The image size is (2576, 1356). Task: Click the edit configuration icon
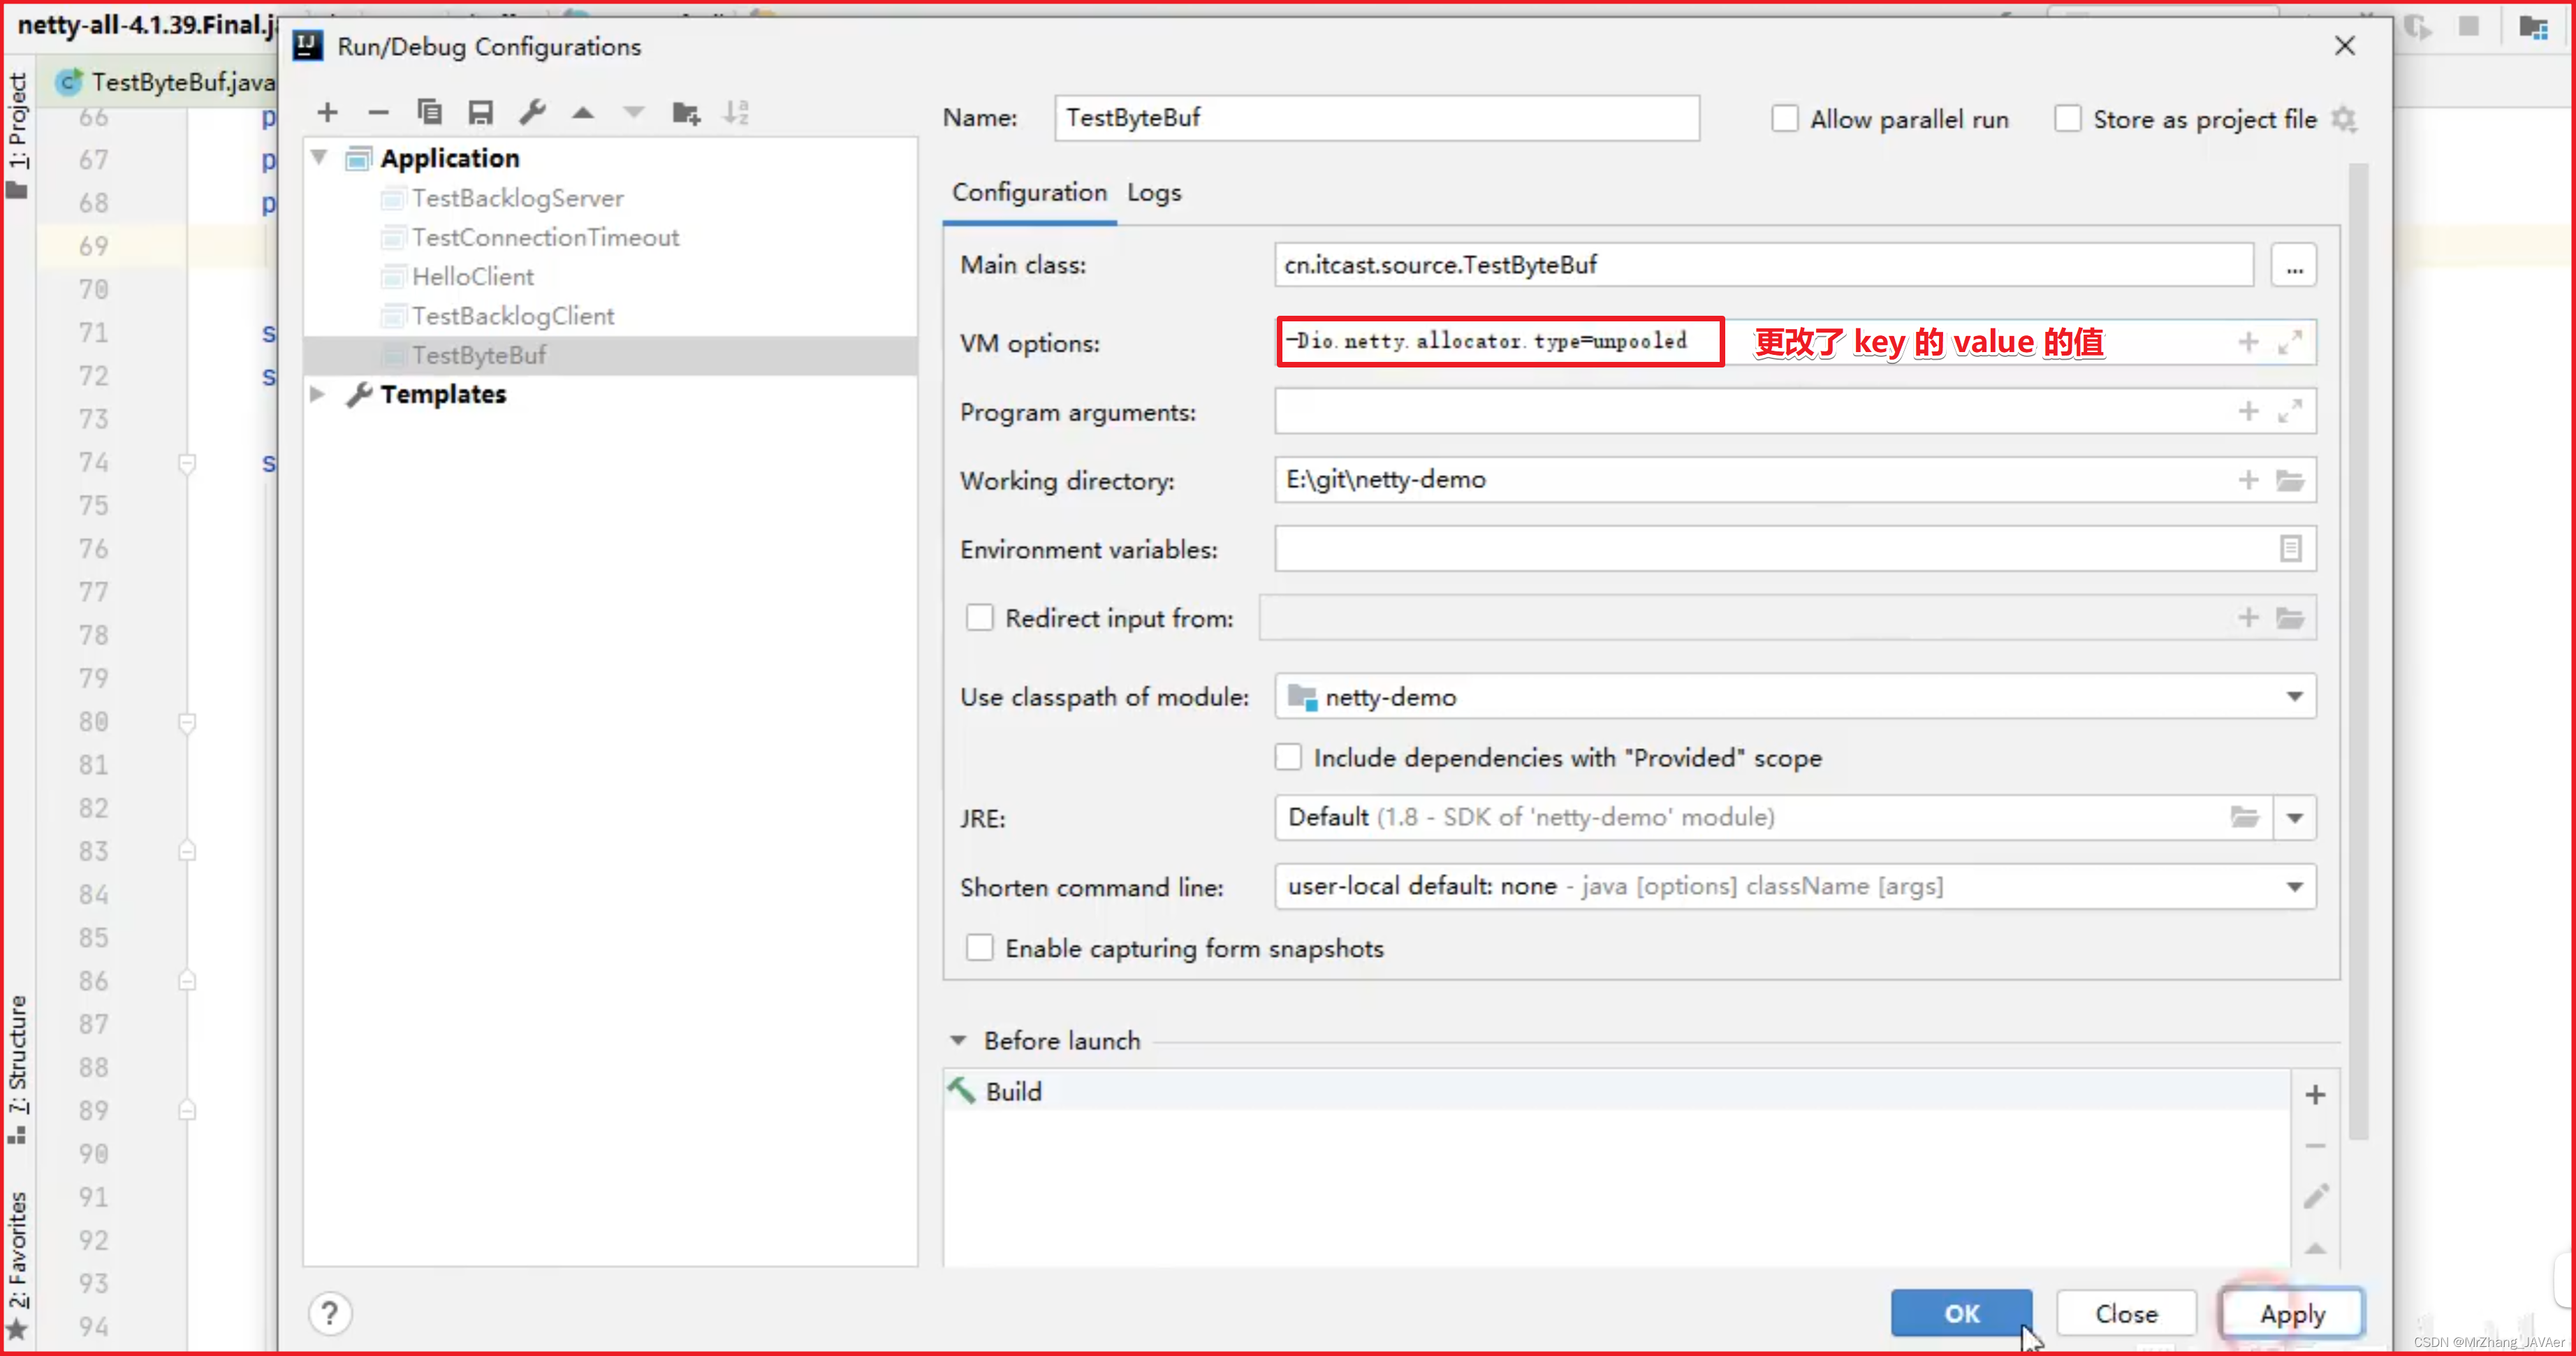click(x=532, y=110)
